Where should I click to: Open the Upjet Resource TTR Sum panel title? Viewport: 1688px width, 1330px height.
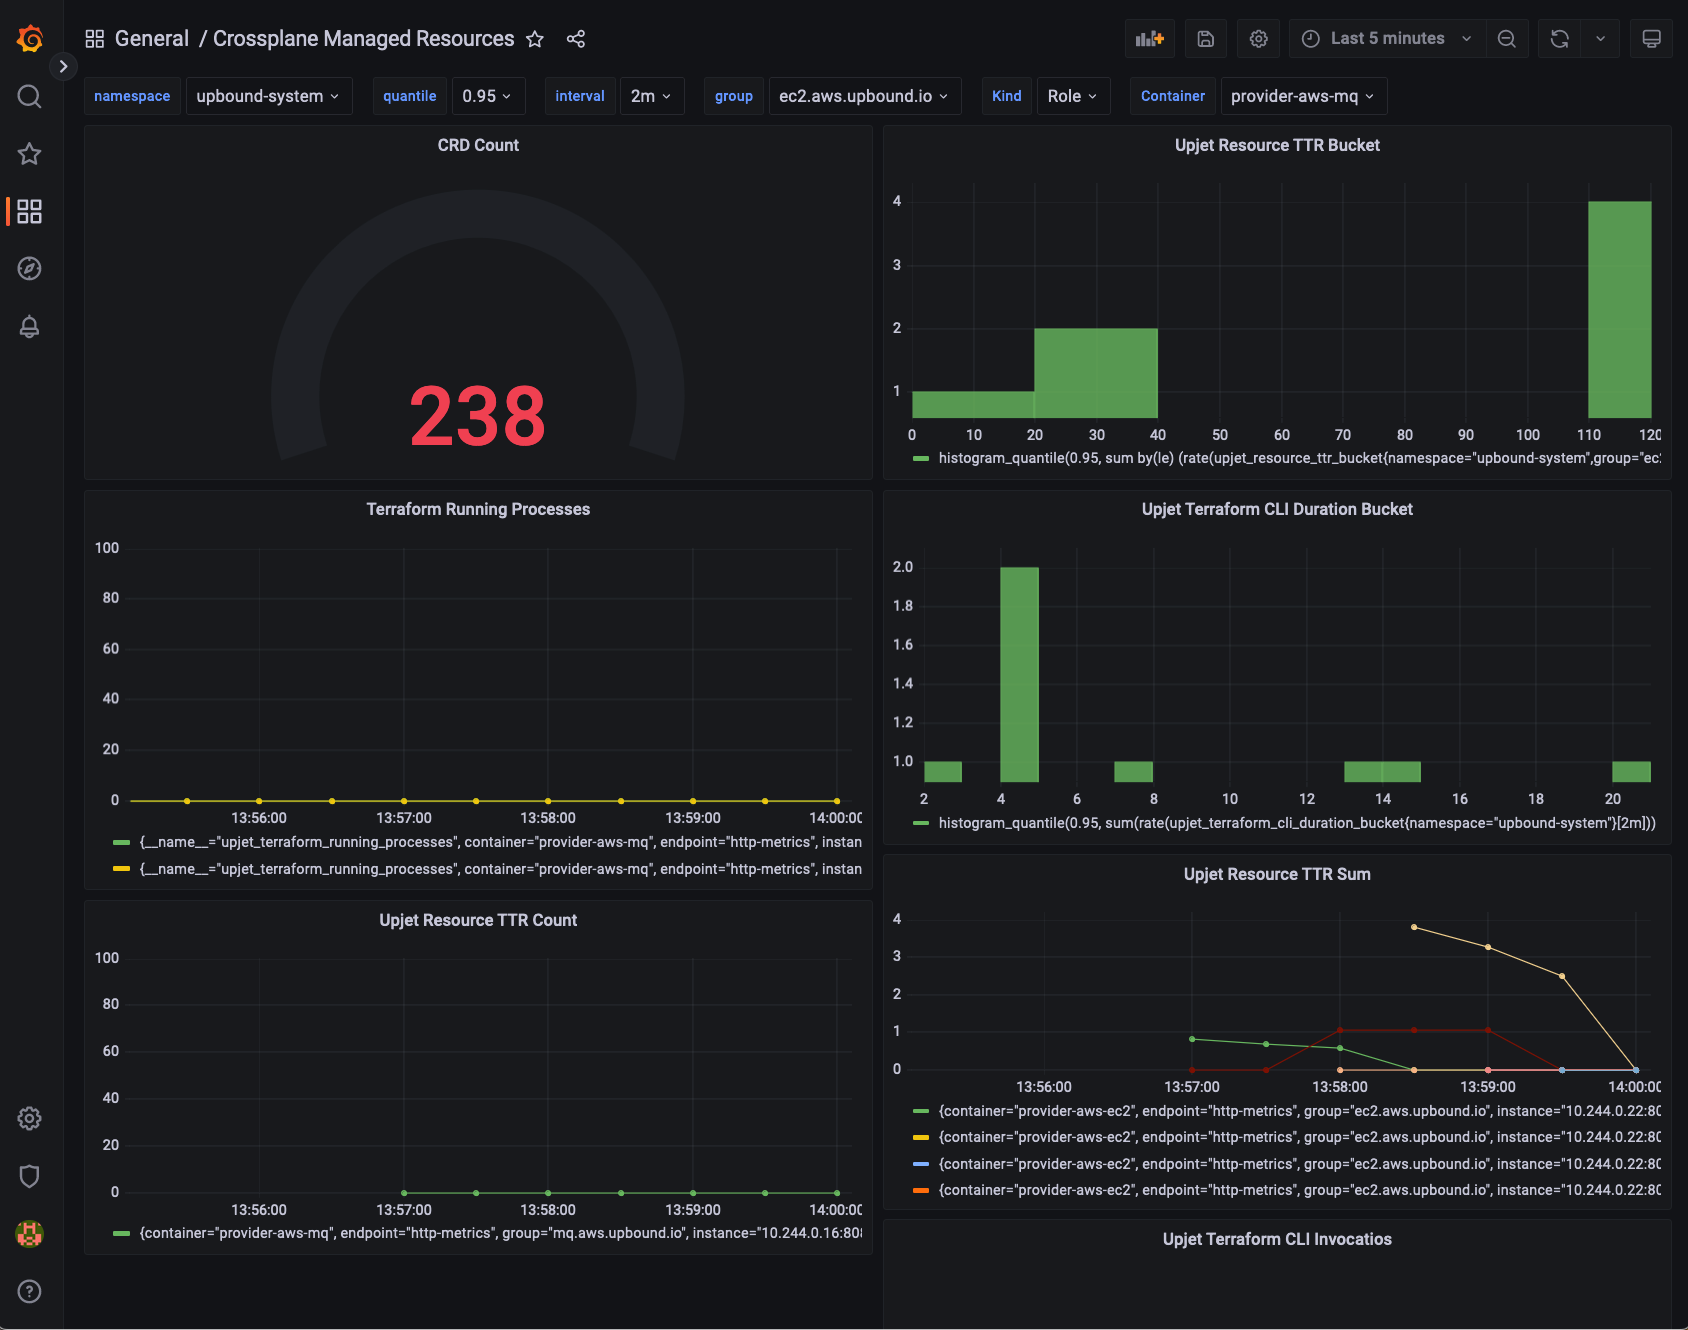coord(1277,874)
